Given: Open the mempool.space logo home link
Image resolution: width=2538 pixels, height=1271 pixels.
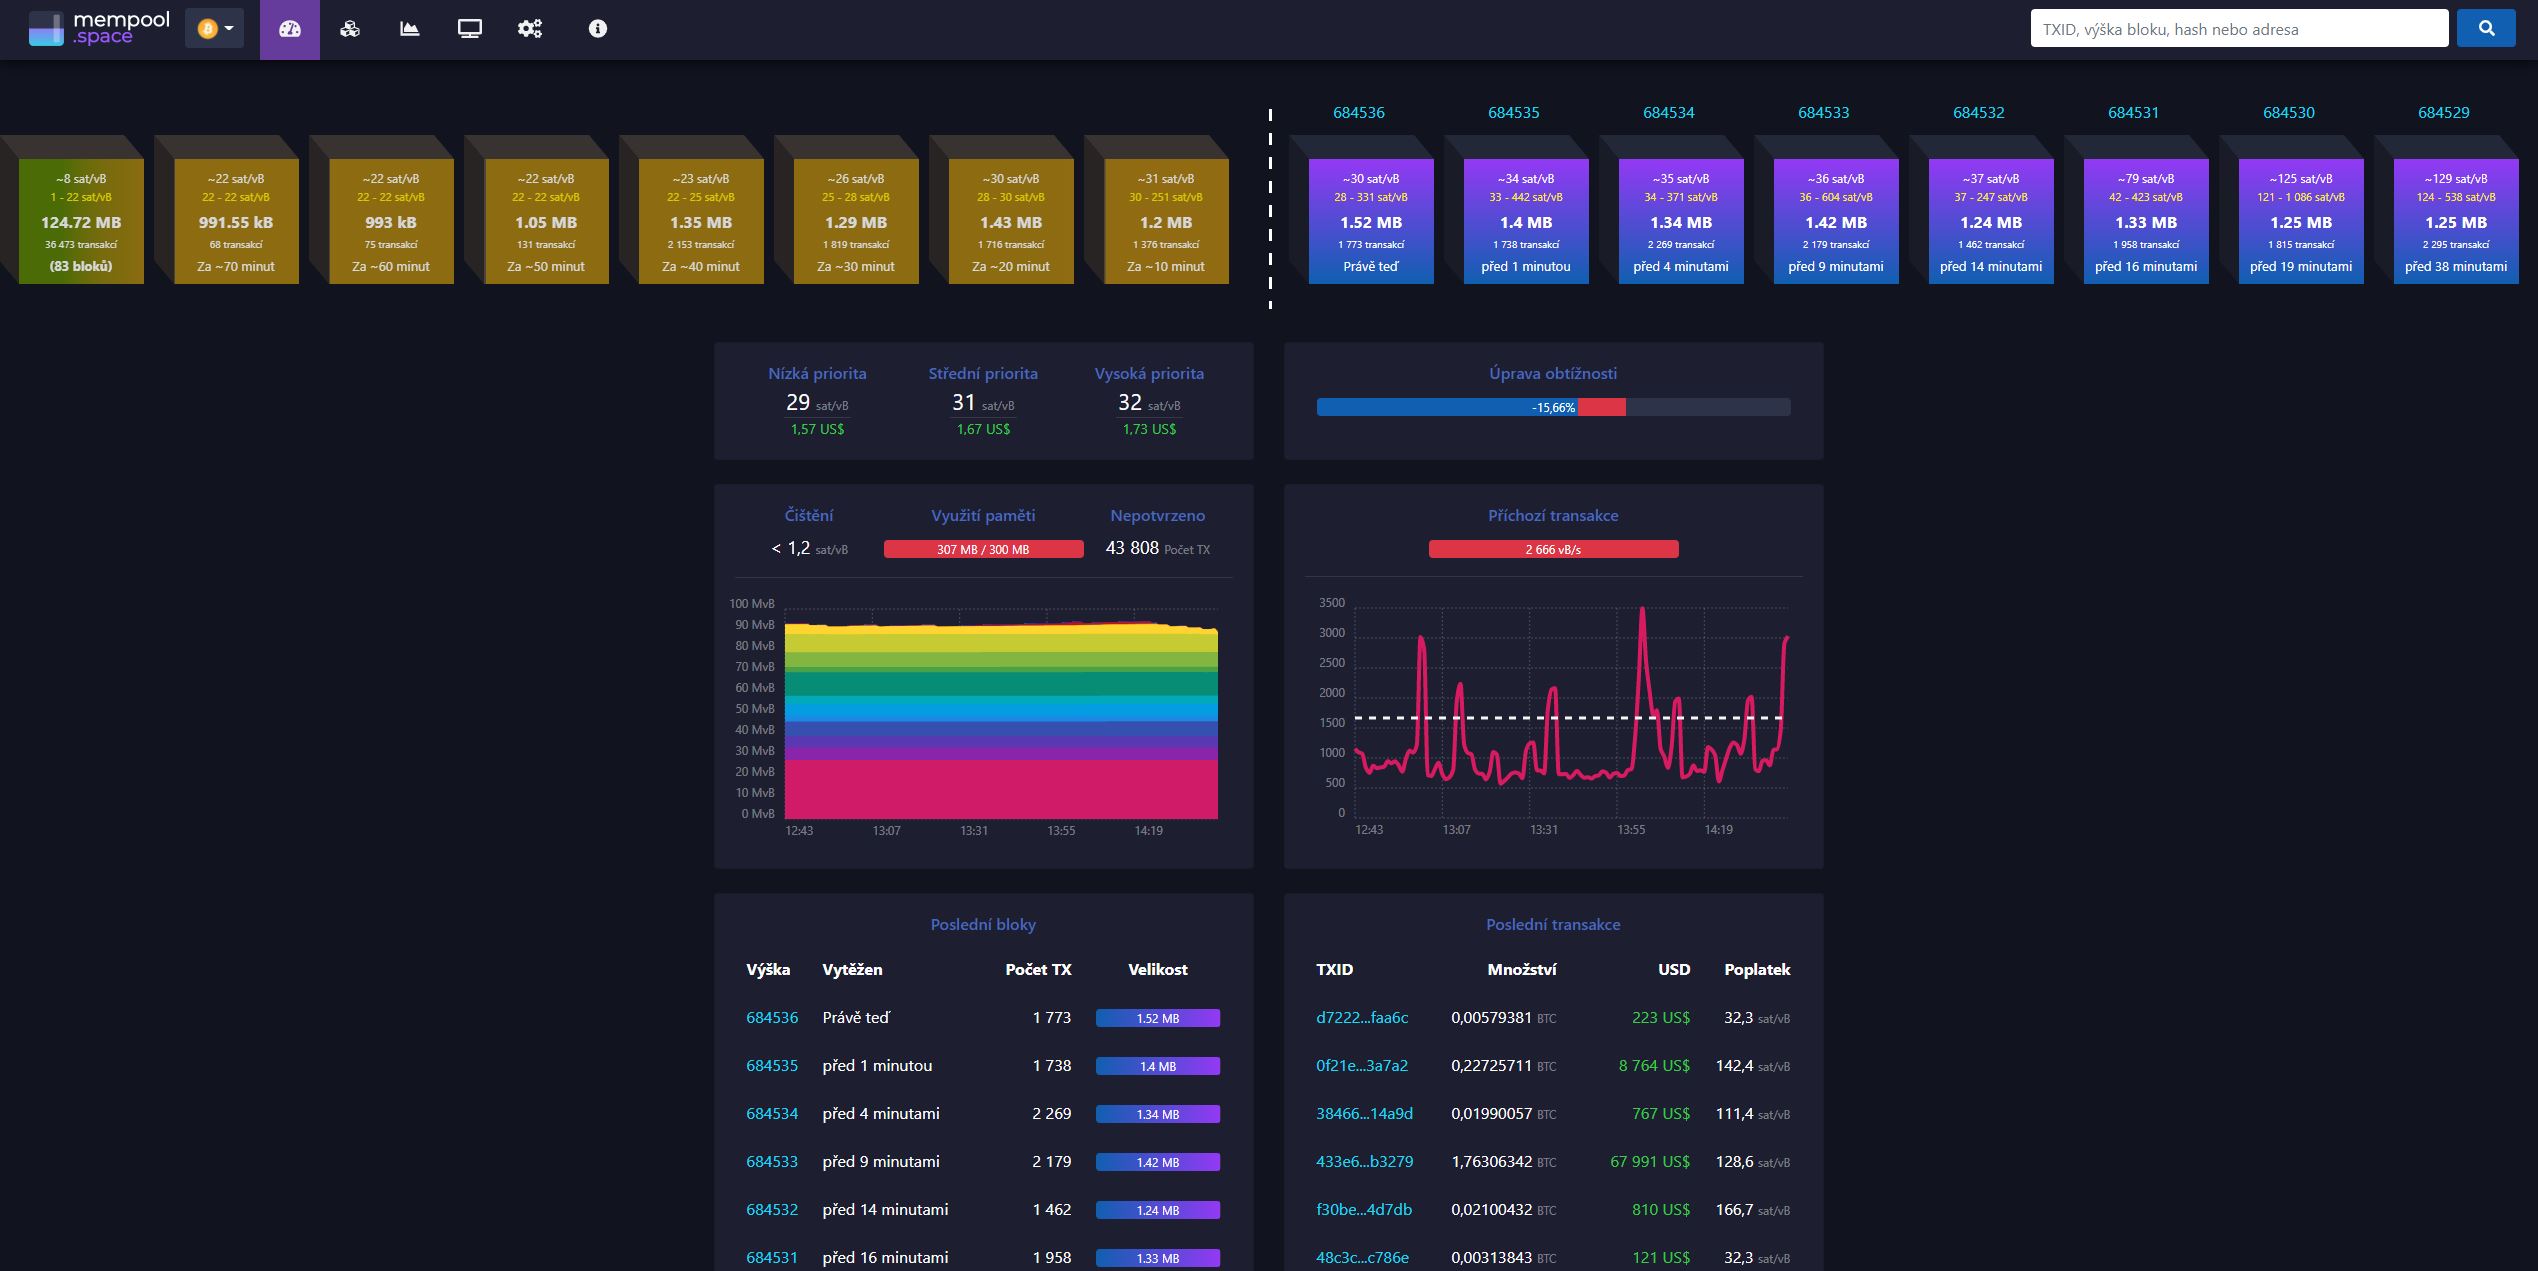Looking at the screenshot, I should 99,29.
